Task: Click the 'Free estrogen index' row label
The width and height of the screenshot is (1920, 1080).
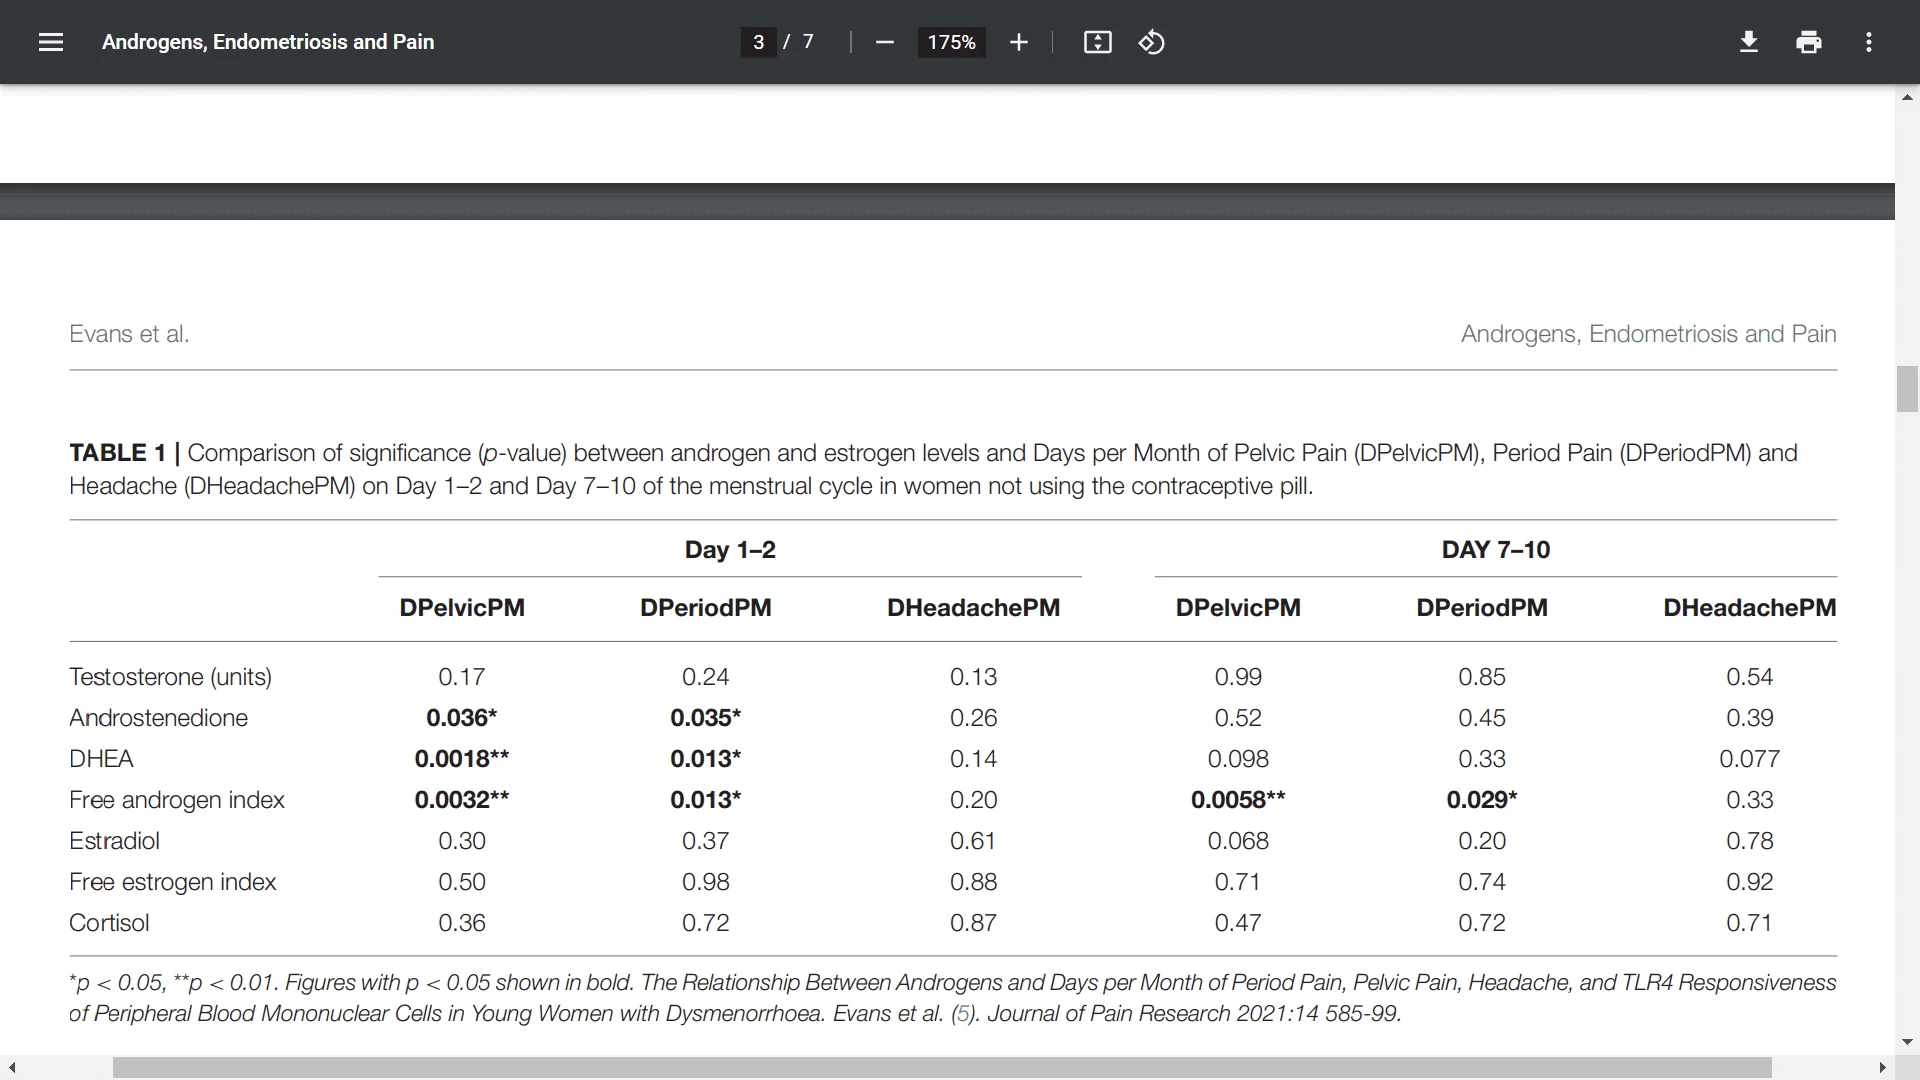Action: click(172, 882)
